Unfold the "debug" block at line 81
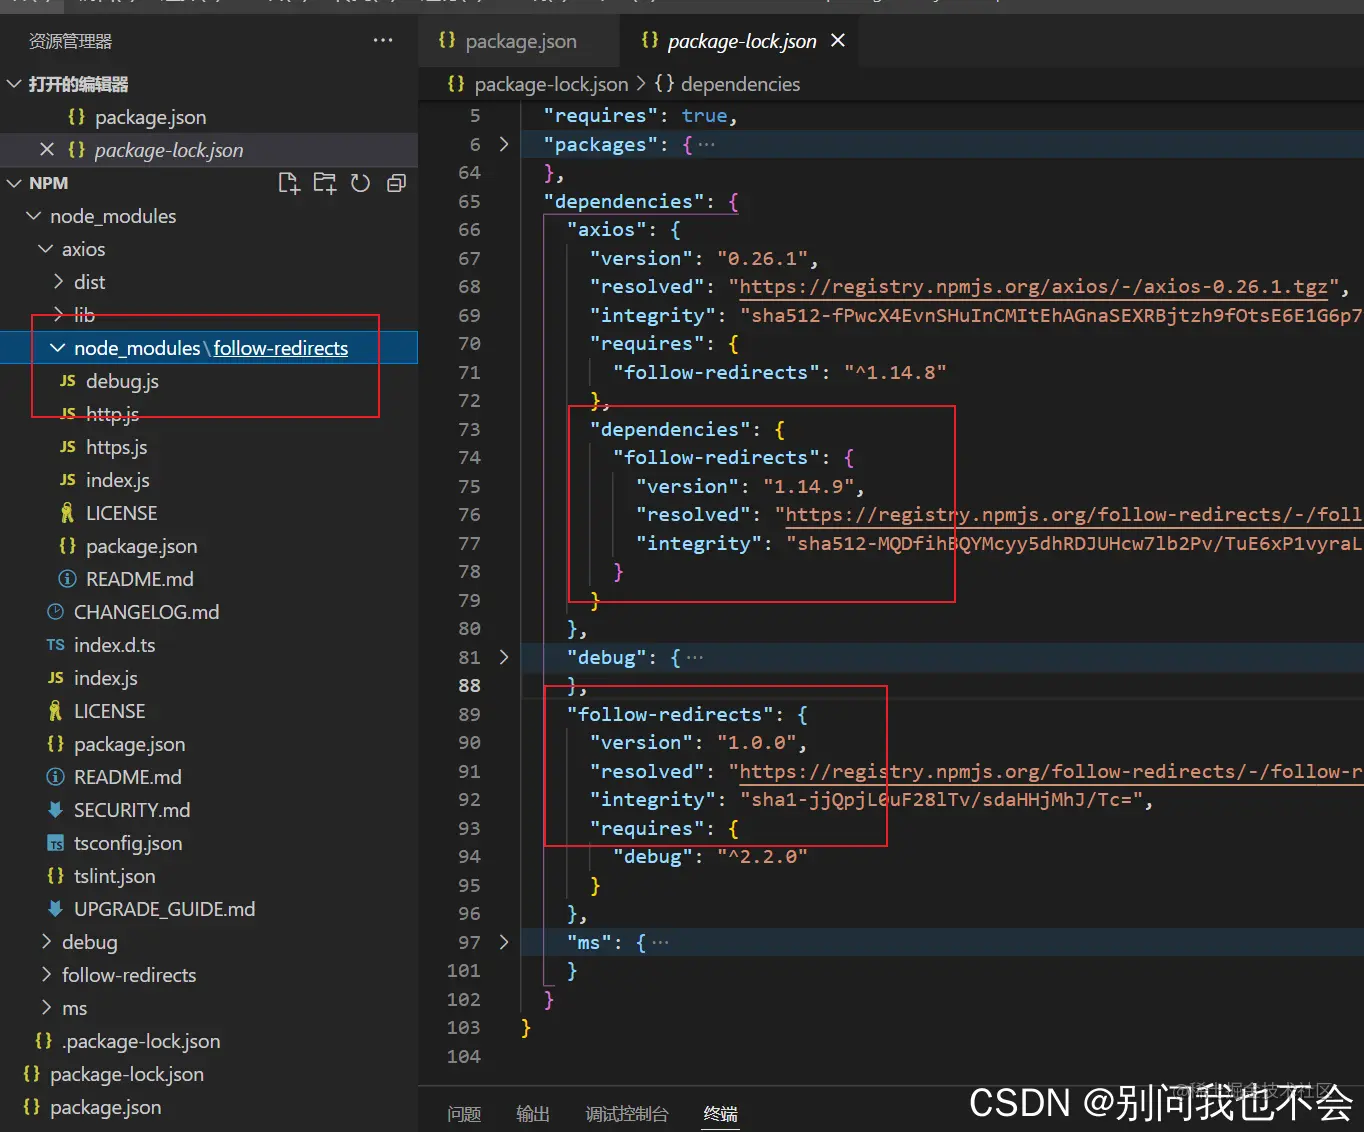This screenshot has height=1132, width=1364. [504, 657]
